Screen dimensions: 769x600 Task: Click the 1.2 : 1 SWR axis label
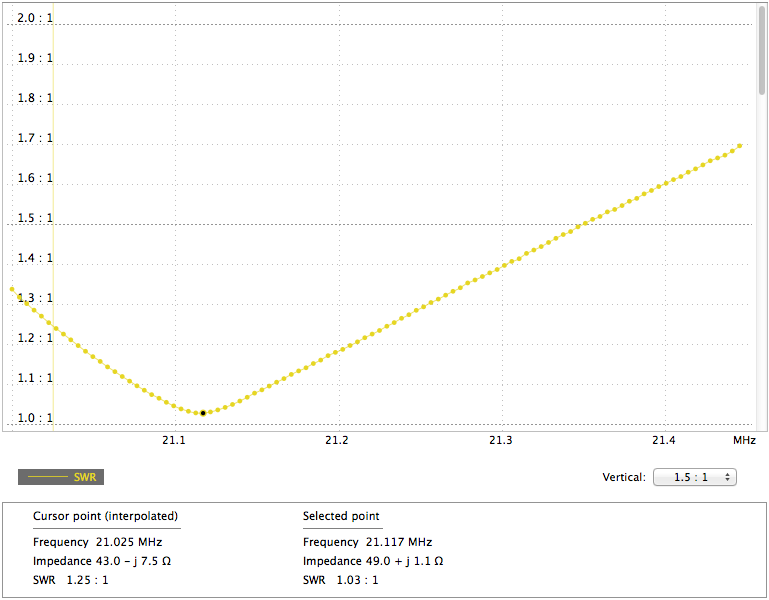point(35,338)
